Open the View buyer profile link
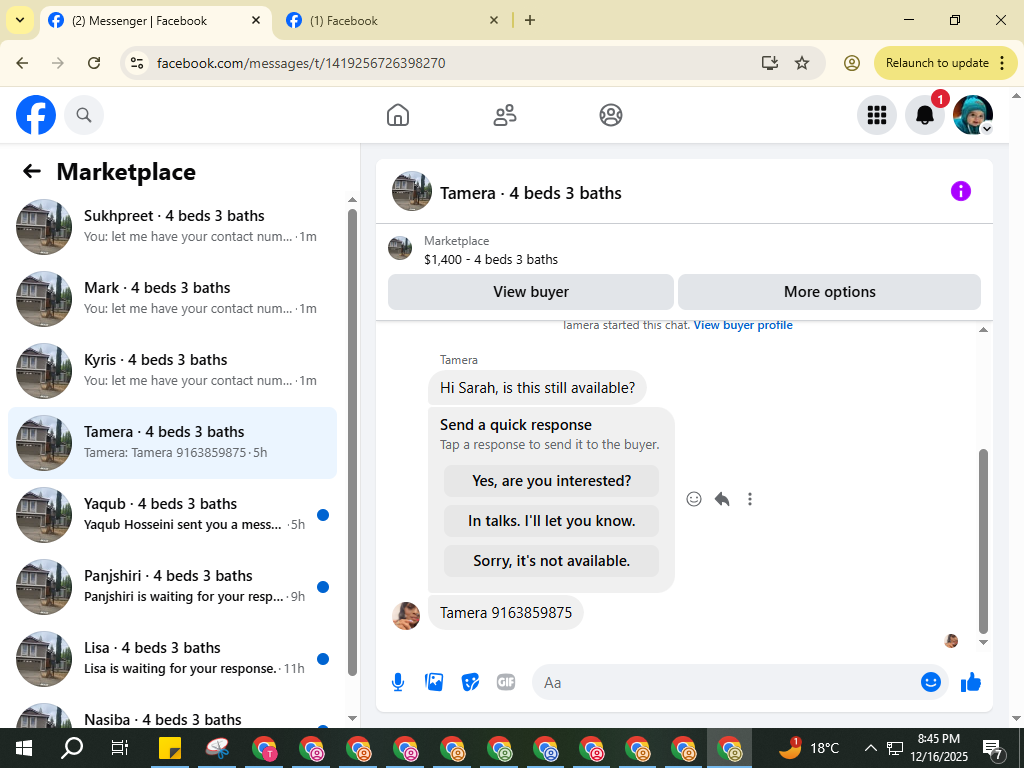This screenshot has width=1024, height=768. pyautogui.click(x=743, y=325)
